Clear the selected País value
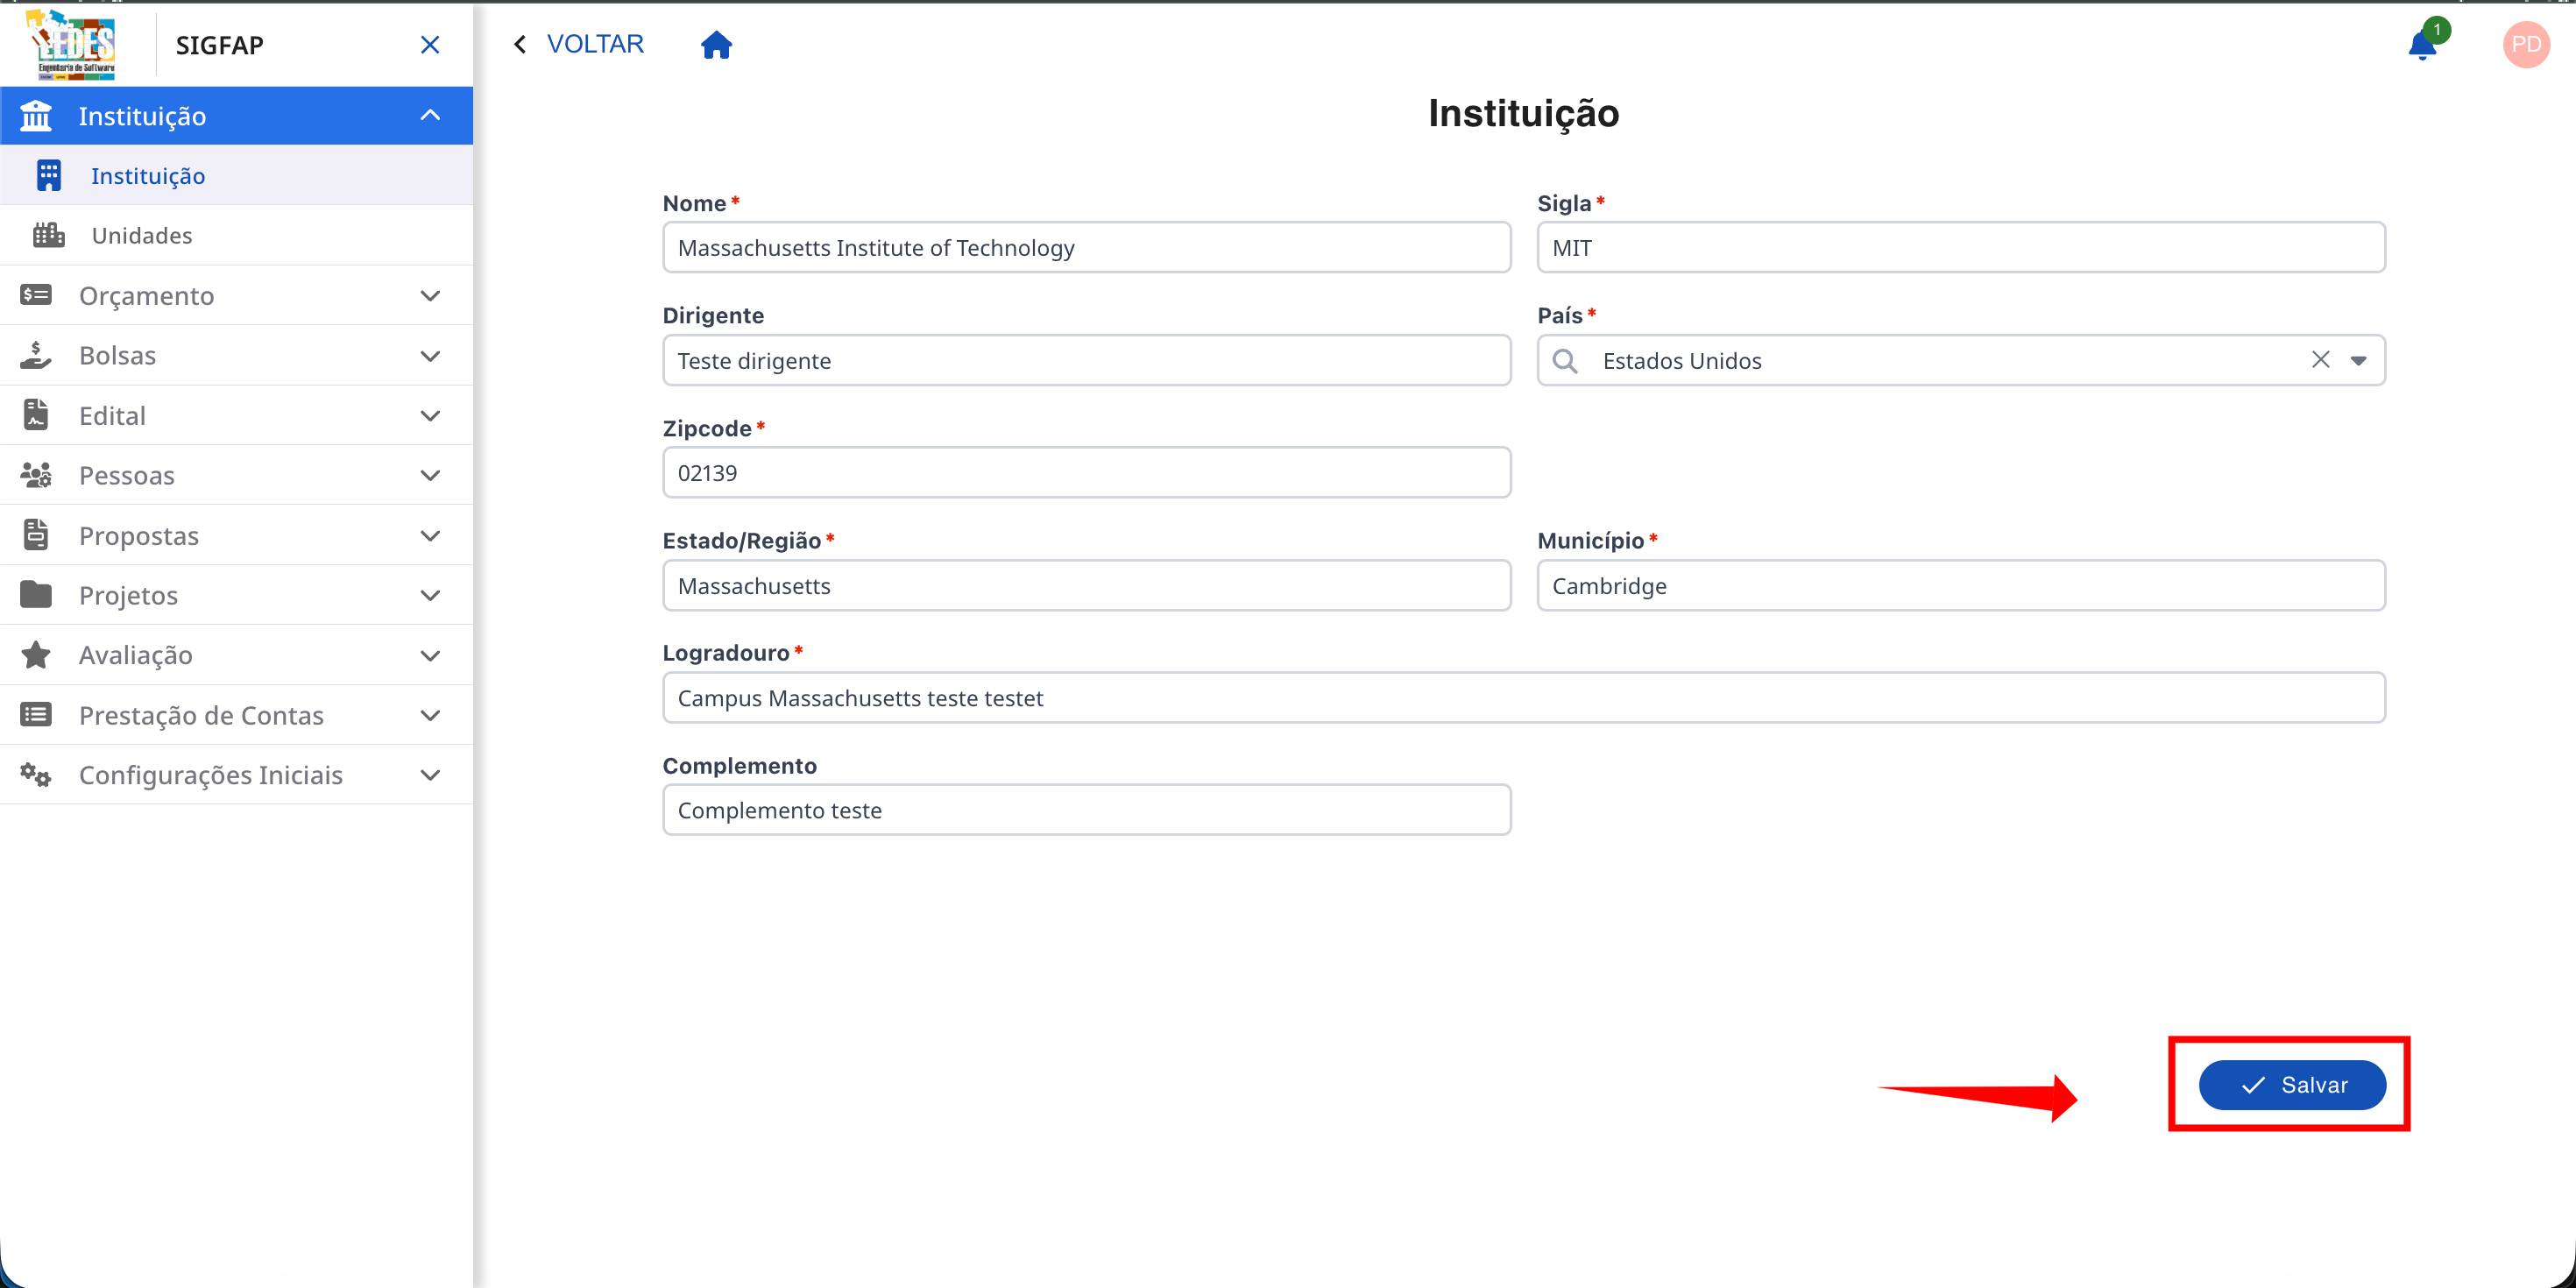This screenshot has height=1288, width=2576. (x=2320, y=360)
